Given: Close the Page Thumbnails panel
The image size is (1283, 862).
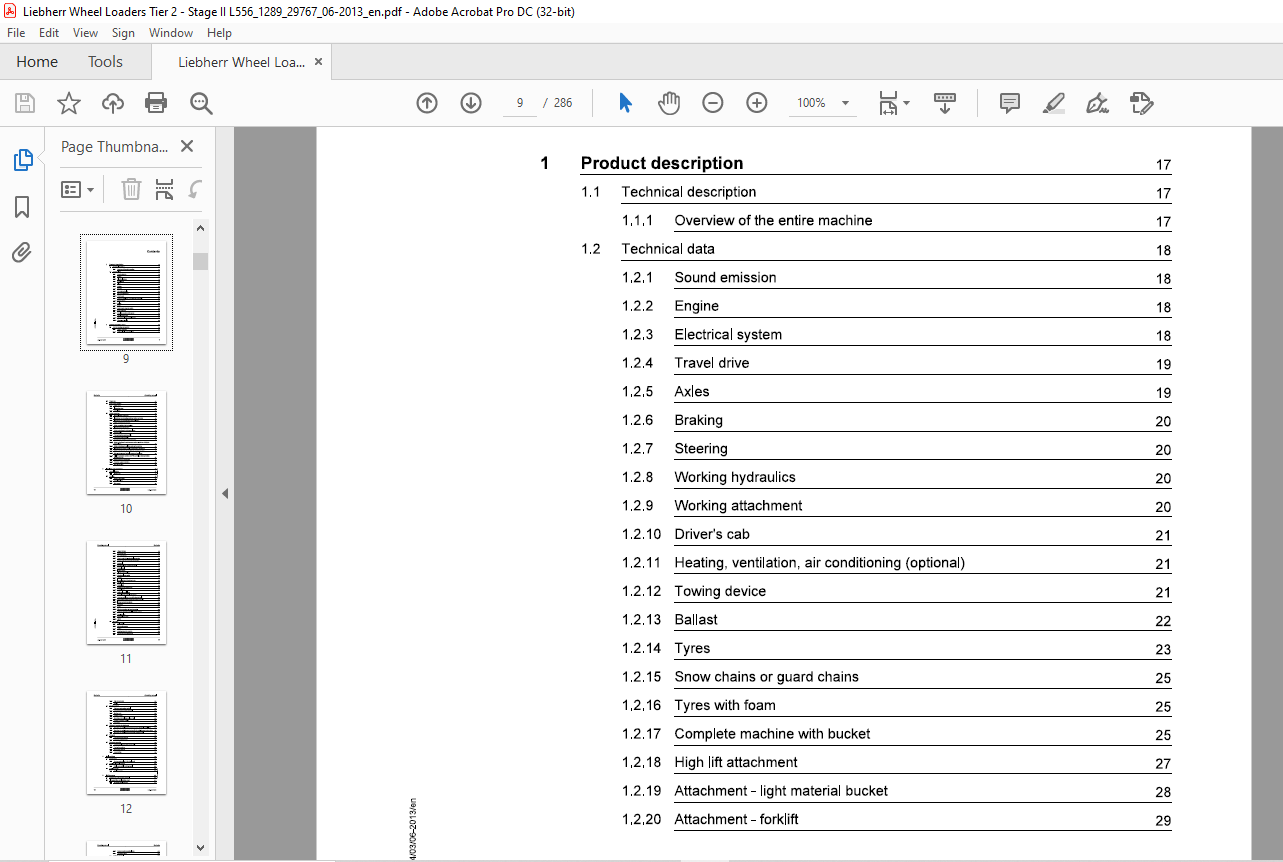Looking at the screenshot, I should coord(187,146).
